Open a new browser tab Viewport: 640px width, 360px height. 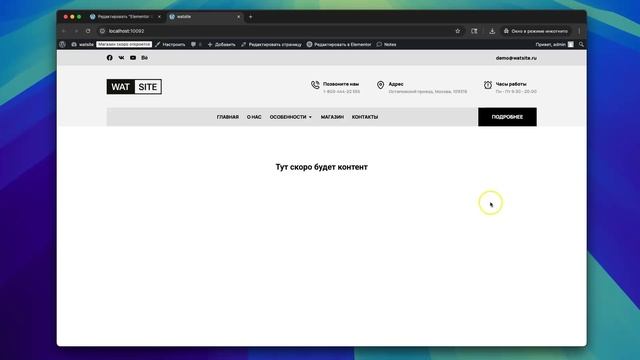[x=251, y=17]
